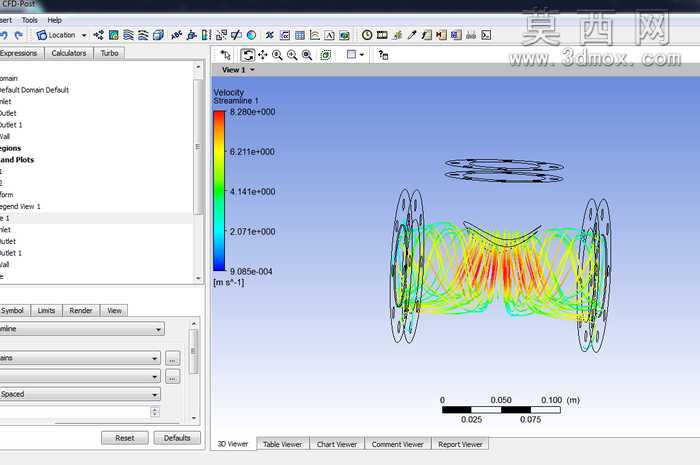Insert a Contour plot from the toolbar
Viewport: 700px width, 465px height.
114,35
